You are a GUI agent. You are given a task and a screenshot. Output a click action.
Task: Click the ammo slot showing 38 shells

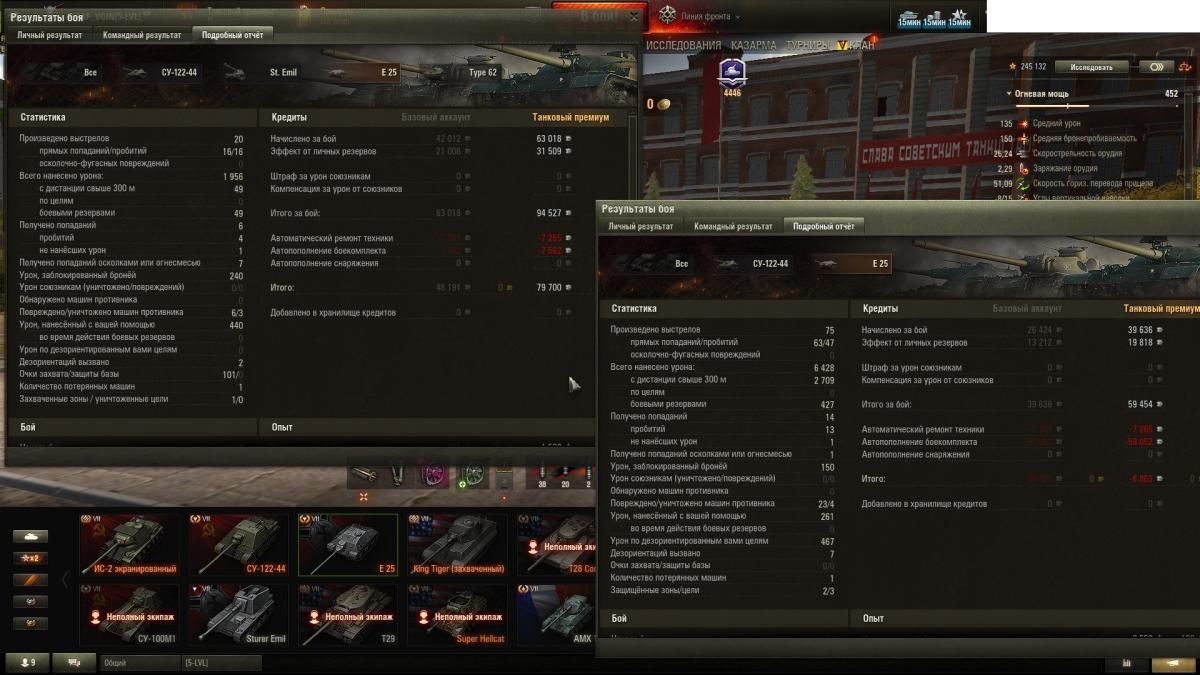[542, 474]
